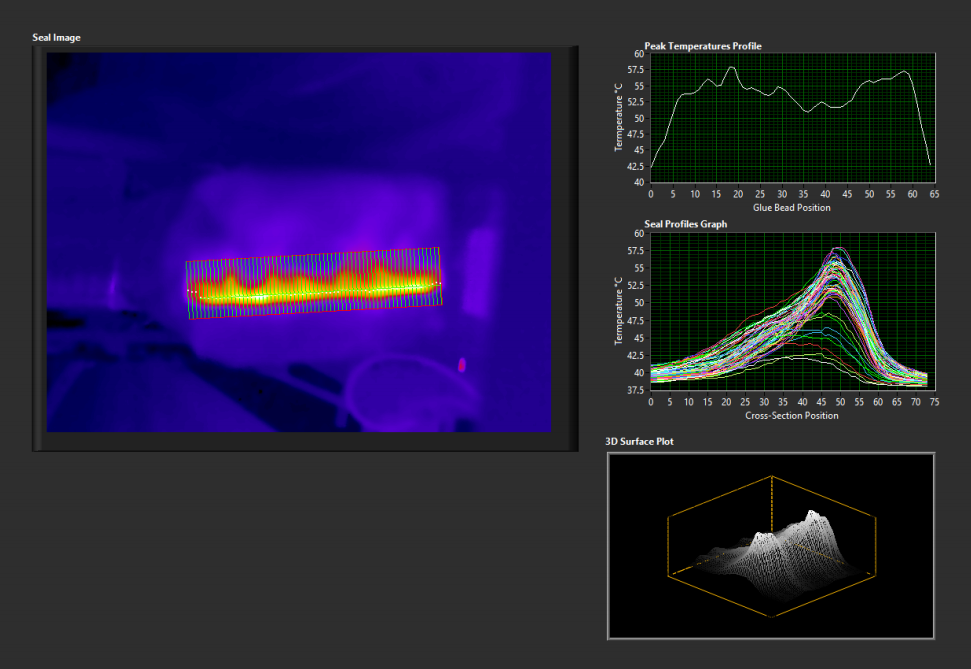971x669 pixels.
Task: Click the Glue Bead Position axis label
Action: pyautogui.click(x=791, y=208)
